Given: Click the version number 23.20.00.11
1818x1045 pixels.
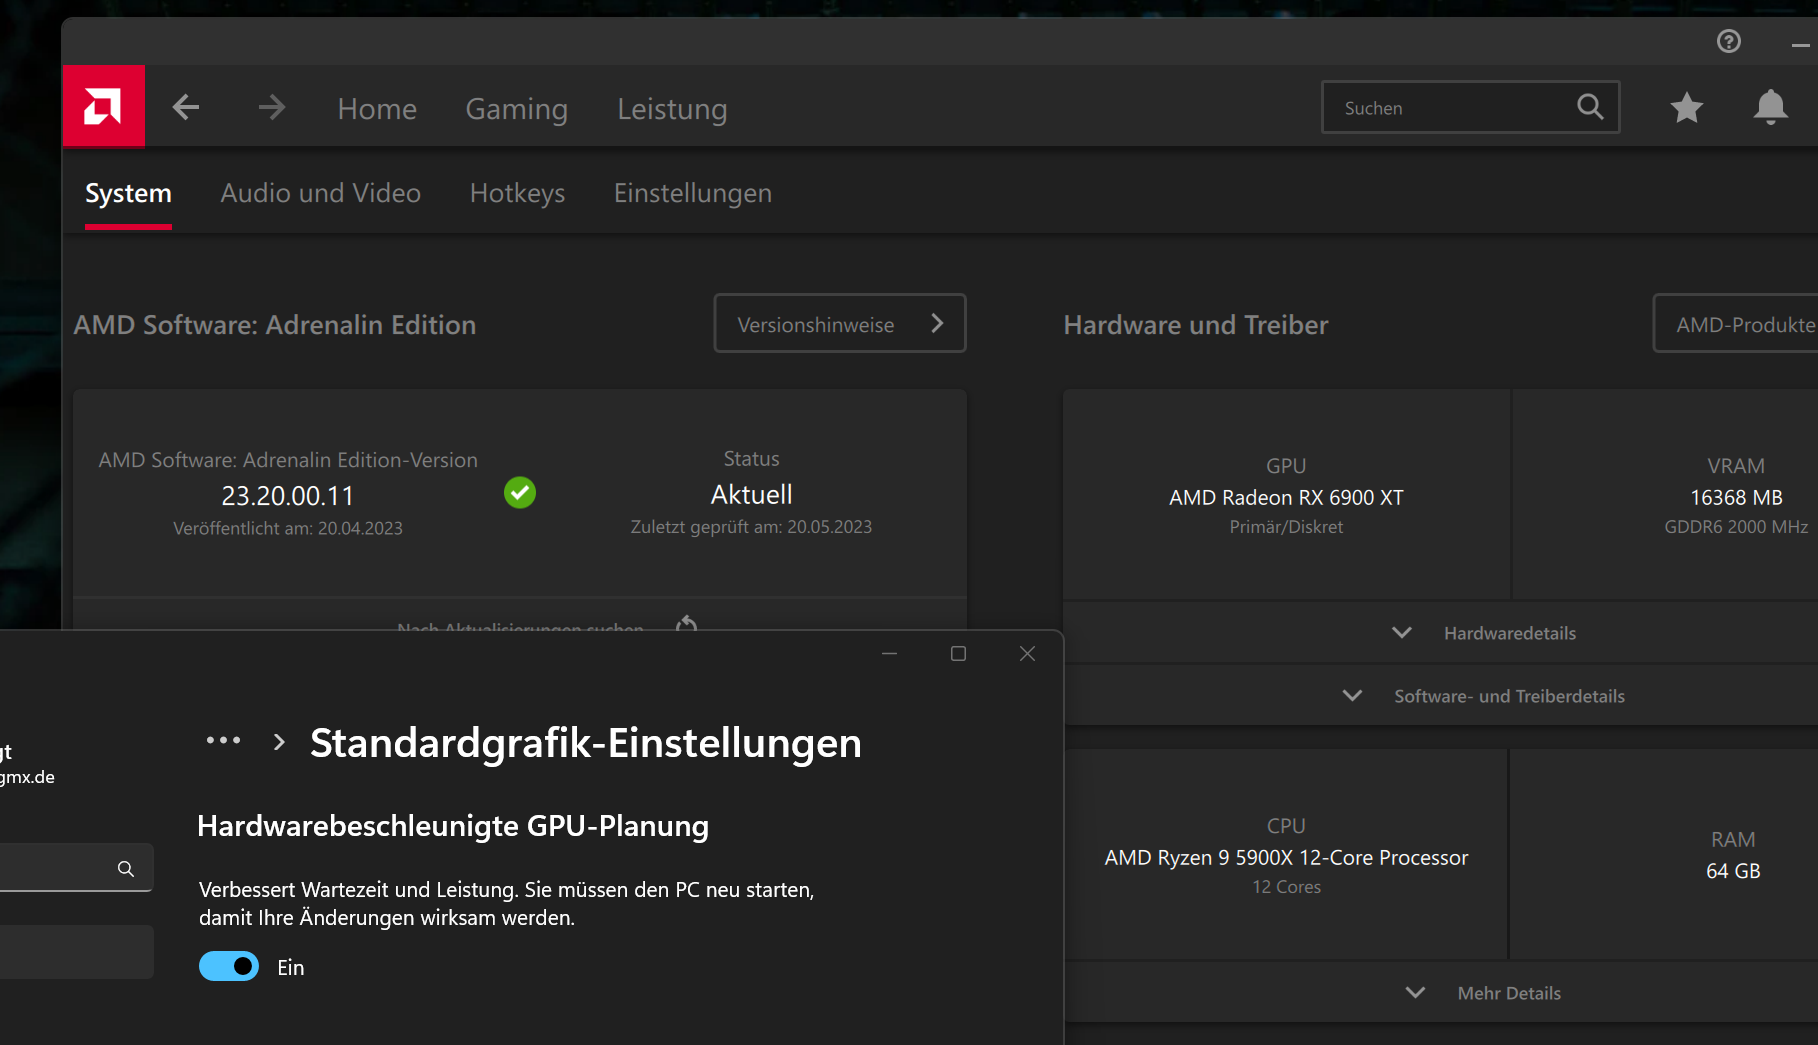Looking at the screenshot, I should (x=288, y=496).
